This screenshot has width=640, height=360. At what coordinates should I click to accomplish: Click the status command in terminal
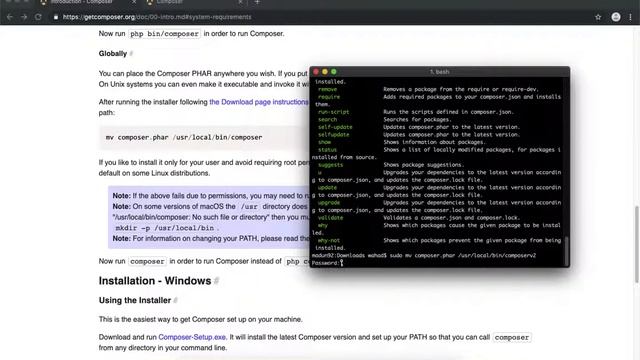[x=327, y=150]
